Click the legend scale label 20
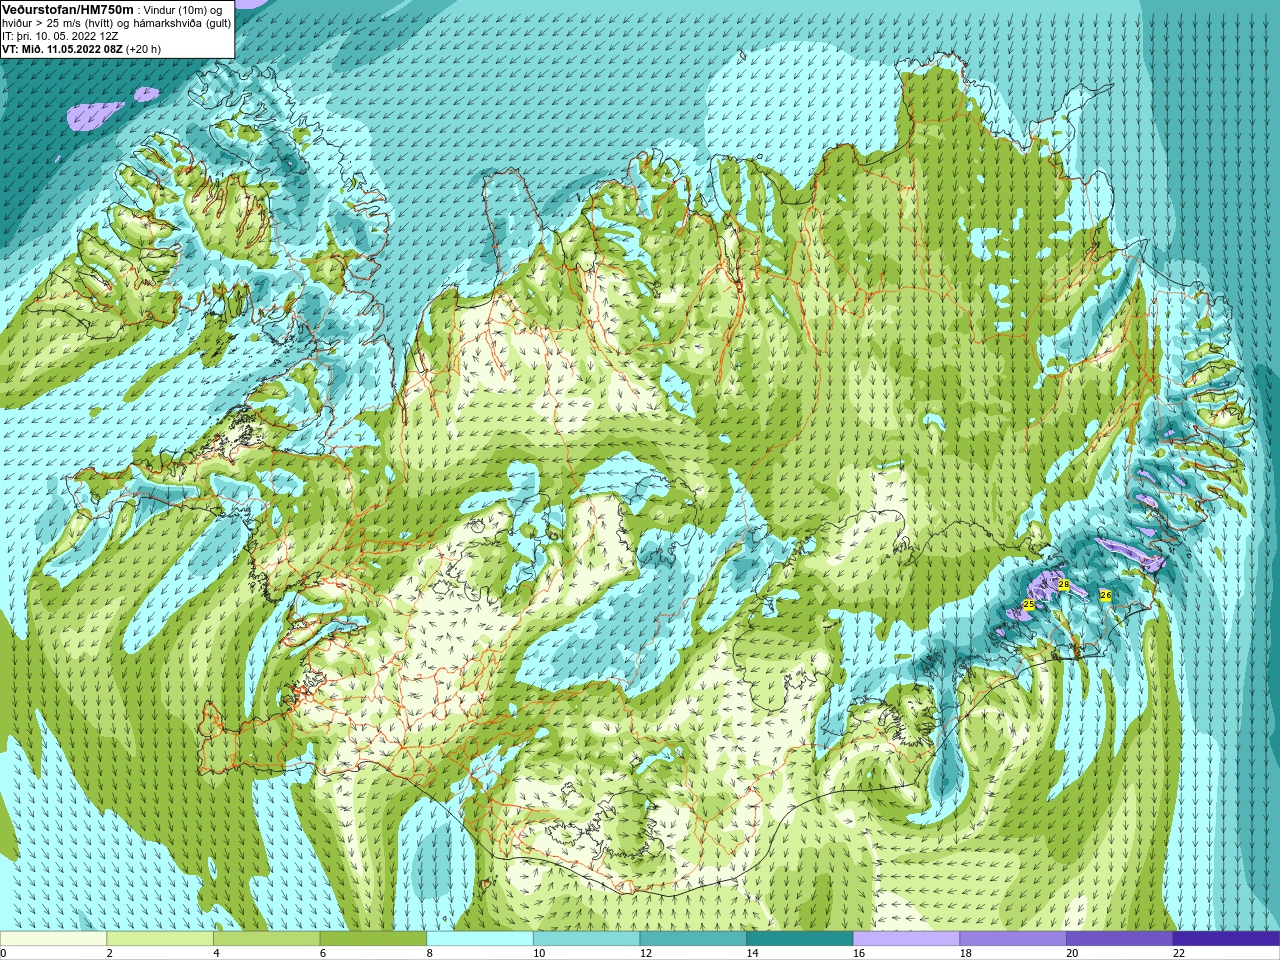This screenshot has width=1280, height=960. coord(1072,954)
